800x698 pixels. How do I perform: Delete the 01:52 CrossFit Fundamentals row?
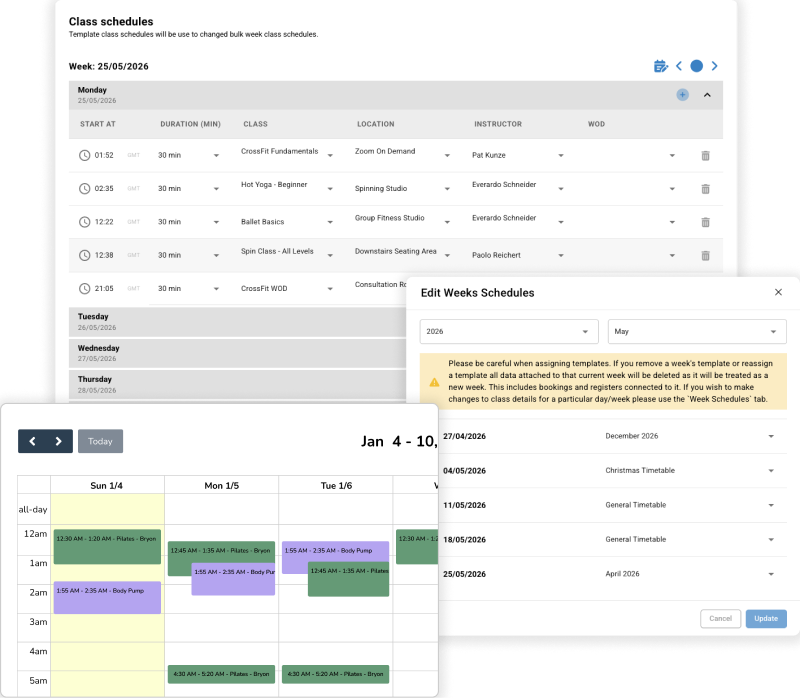705,156
